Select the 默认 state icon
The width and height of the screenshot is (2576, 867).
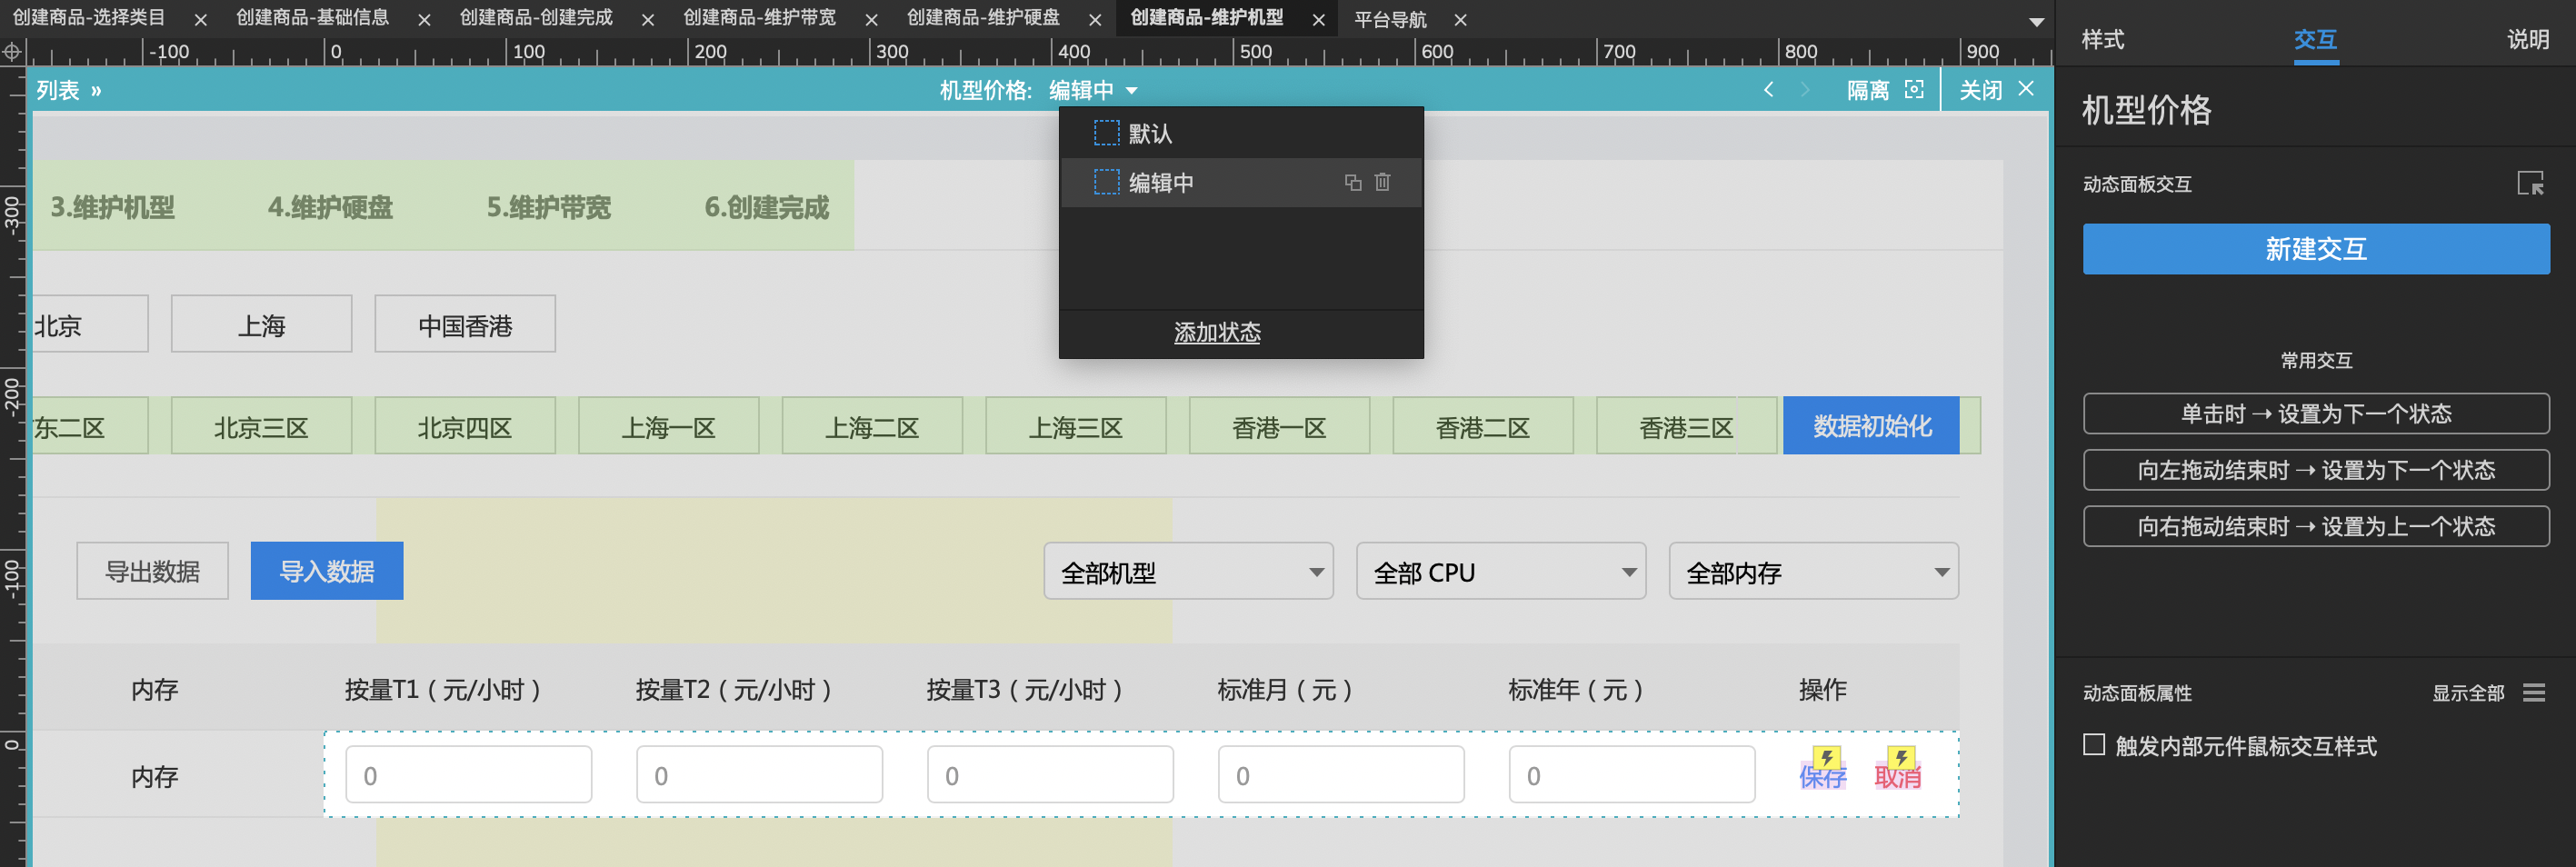(1106, 133)
